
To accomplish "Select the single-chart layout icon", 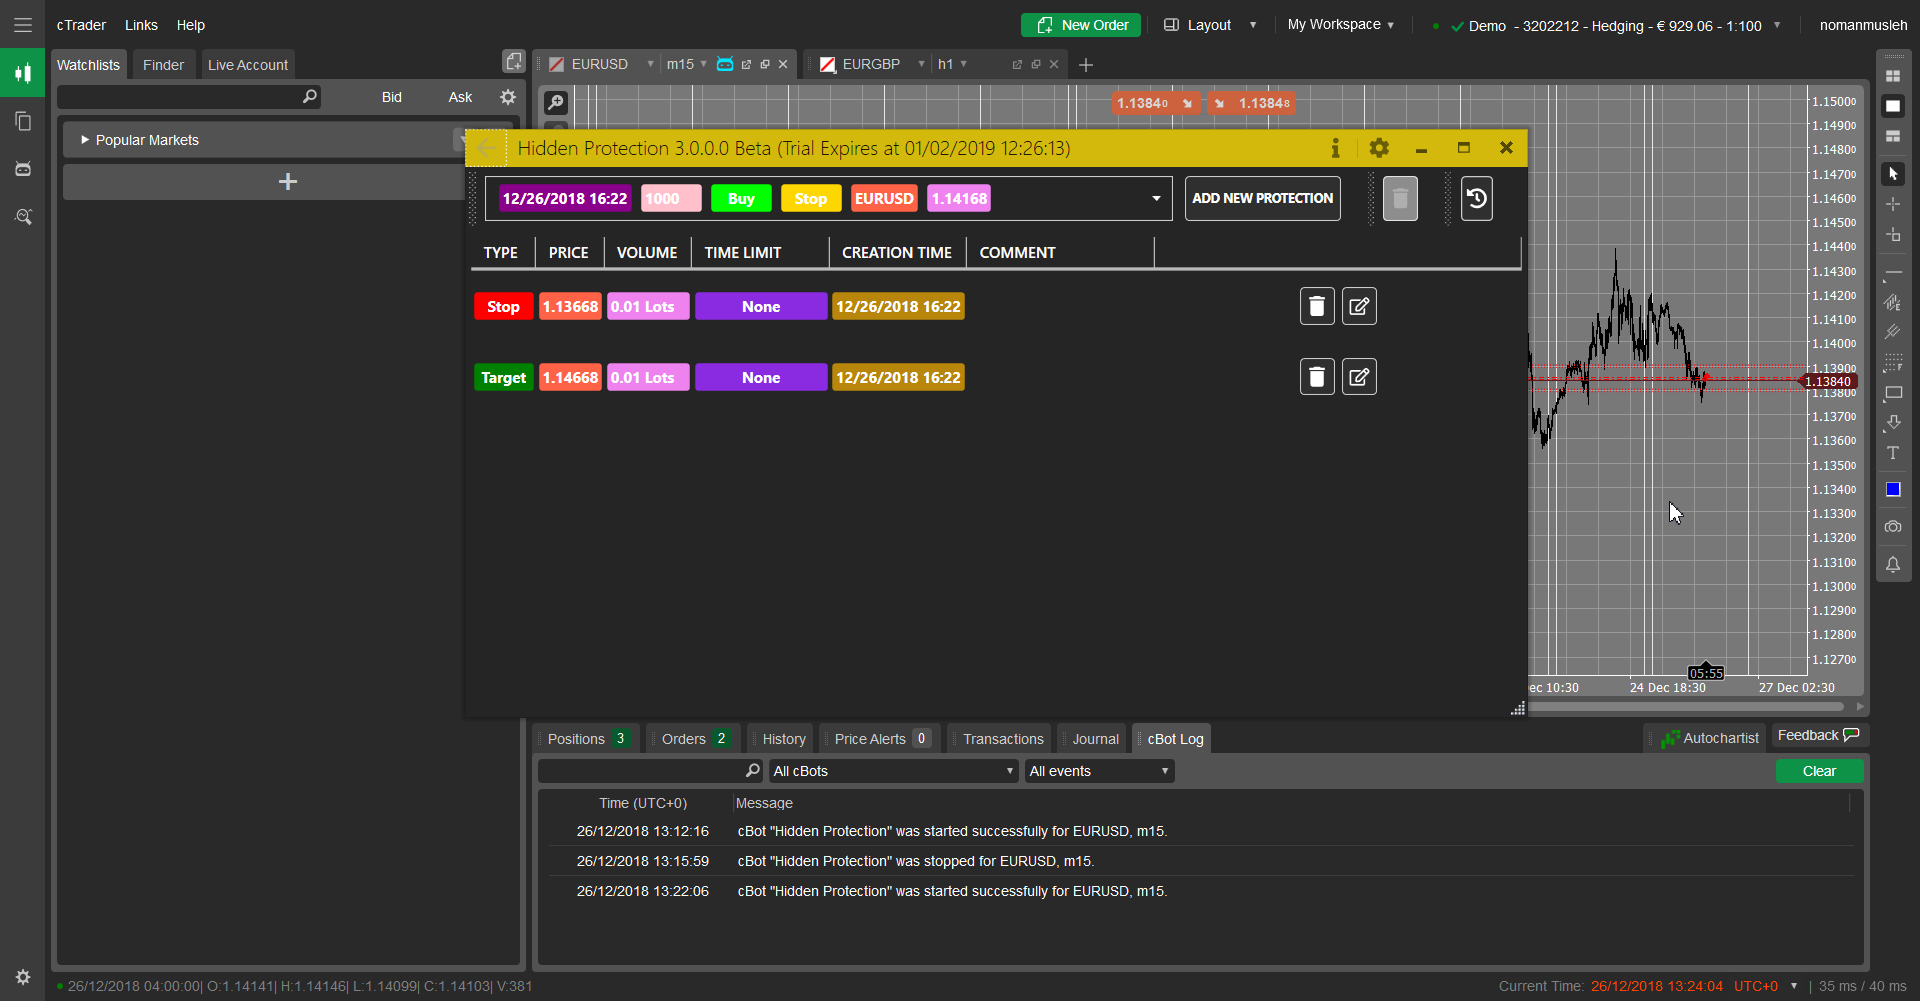I will [1892, 106].
